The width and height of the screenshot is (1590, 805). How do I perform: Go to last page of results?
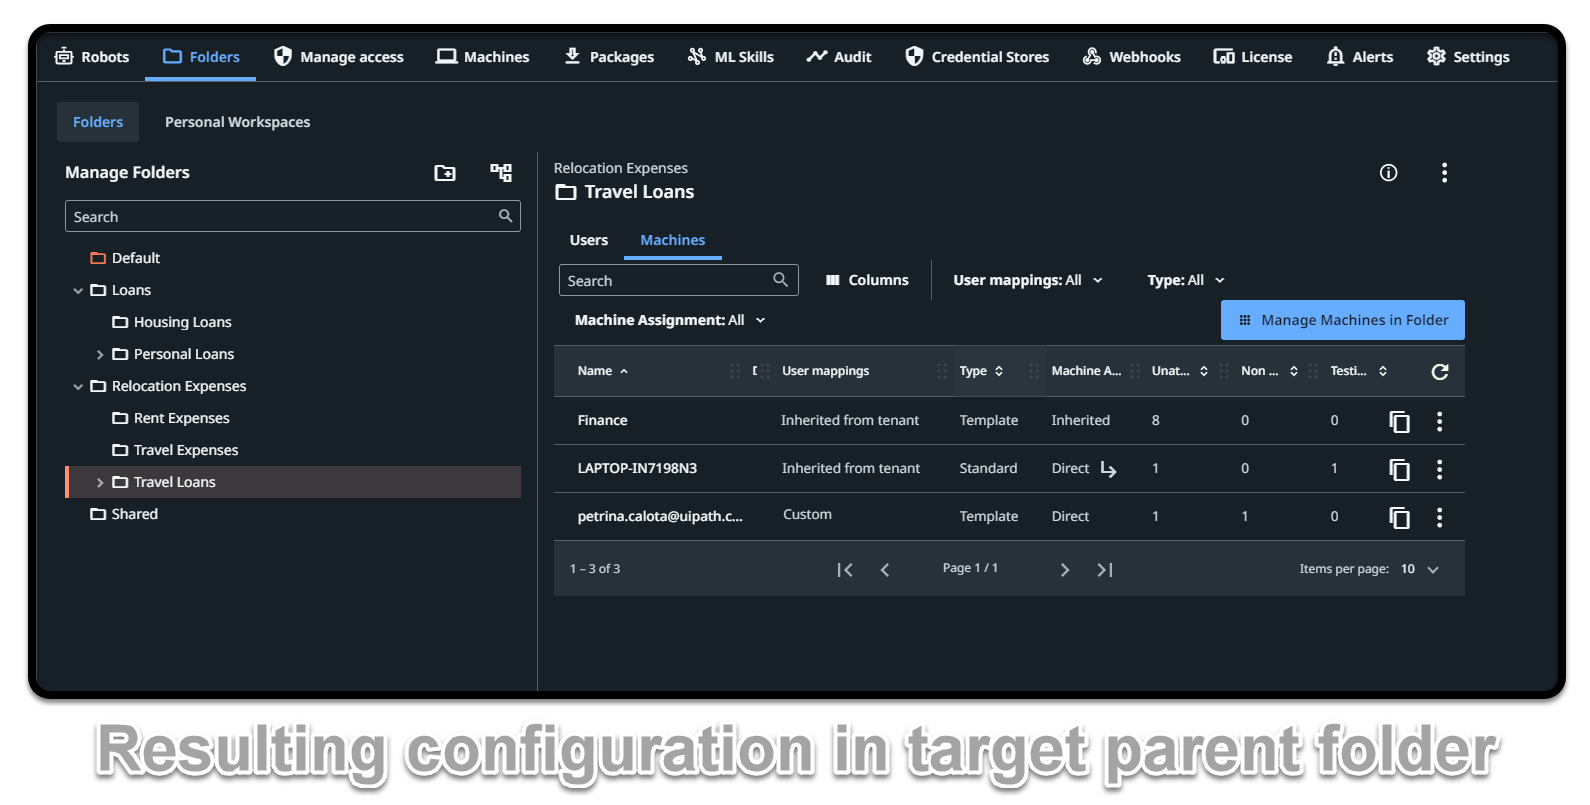click(x=1105, y=569)
